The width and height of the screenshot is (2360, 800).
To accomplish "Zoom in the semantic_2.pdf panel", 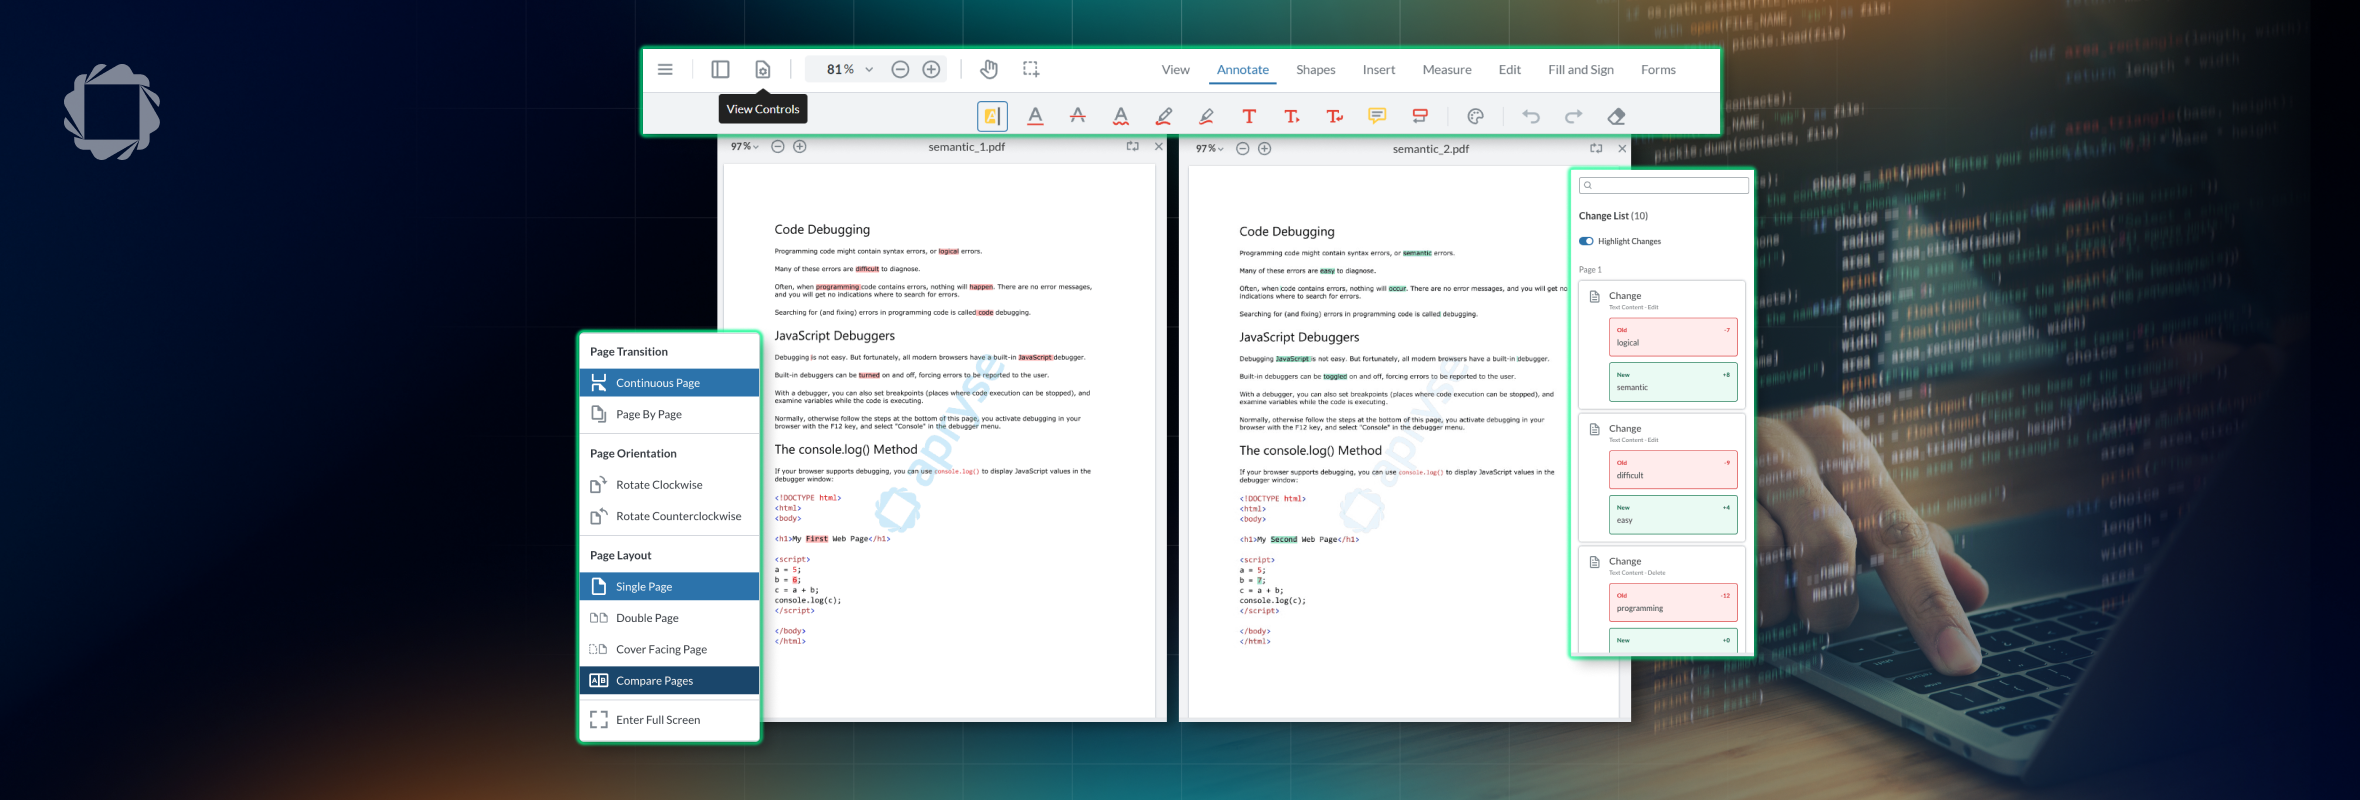I will click(x=1265, y=148).
